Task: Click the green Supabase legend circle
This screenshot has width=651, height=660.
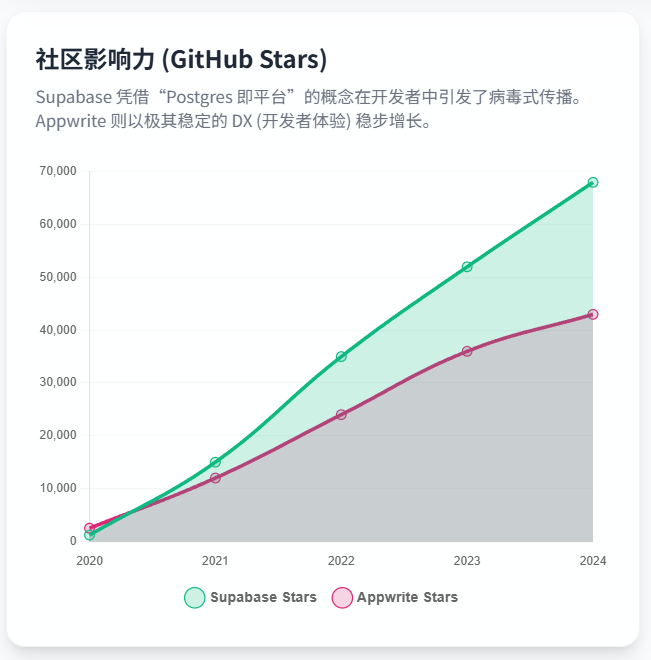Action: (x=194, y=598)
